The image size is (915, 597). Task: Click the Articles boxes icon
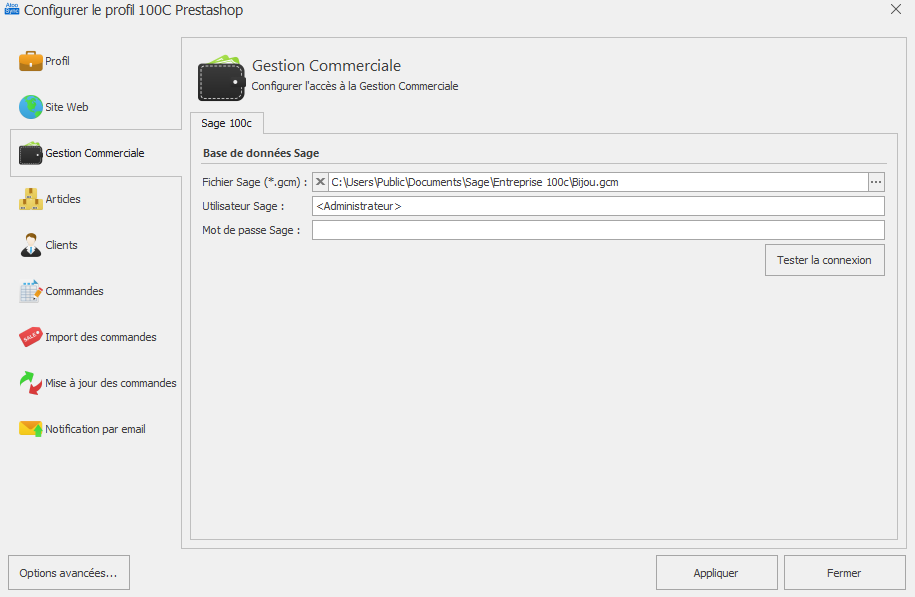point(31,199)
